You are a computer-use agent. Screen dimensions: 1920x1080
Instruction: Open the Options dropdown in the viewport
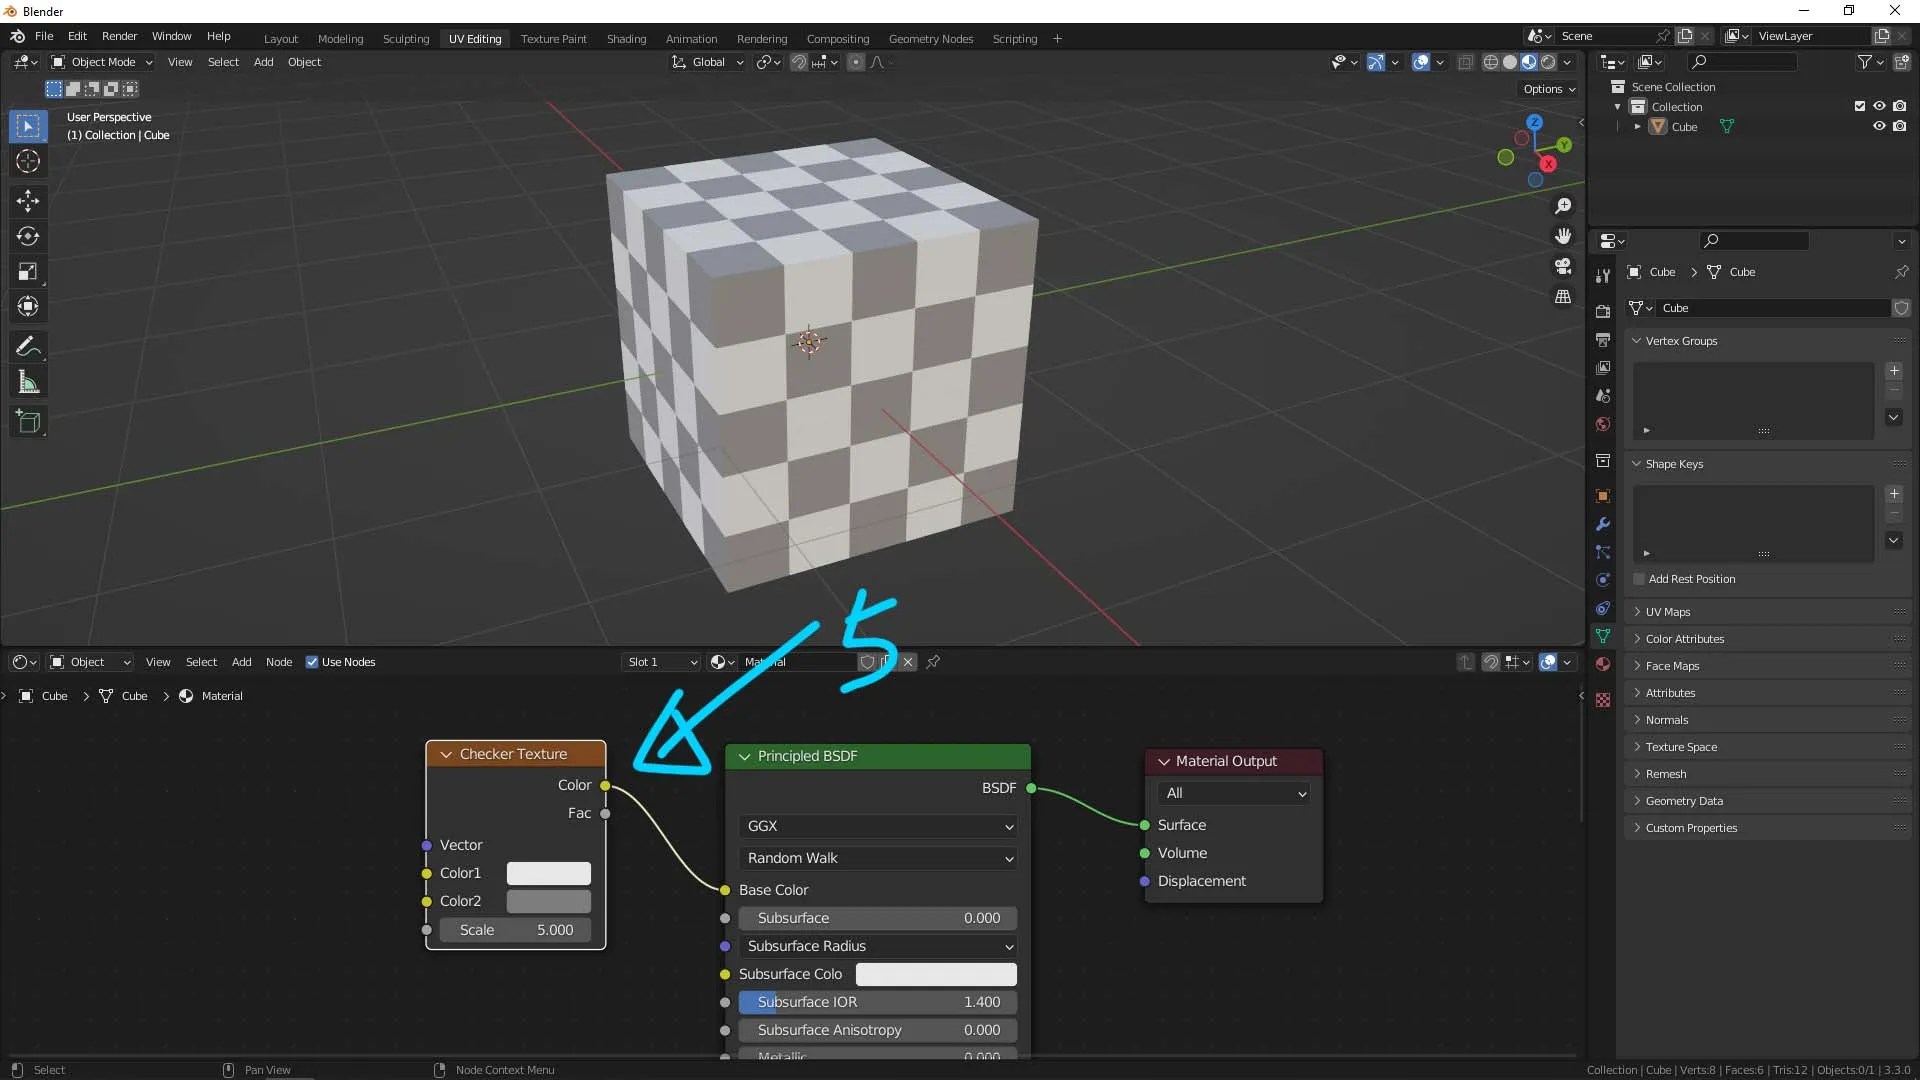pyautogui.click(x=1548, y=89)
